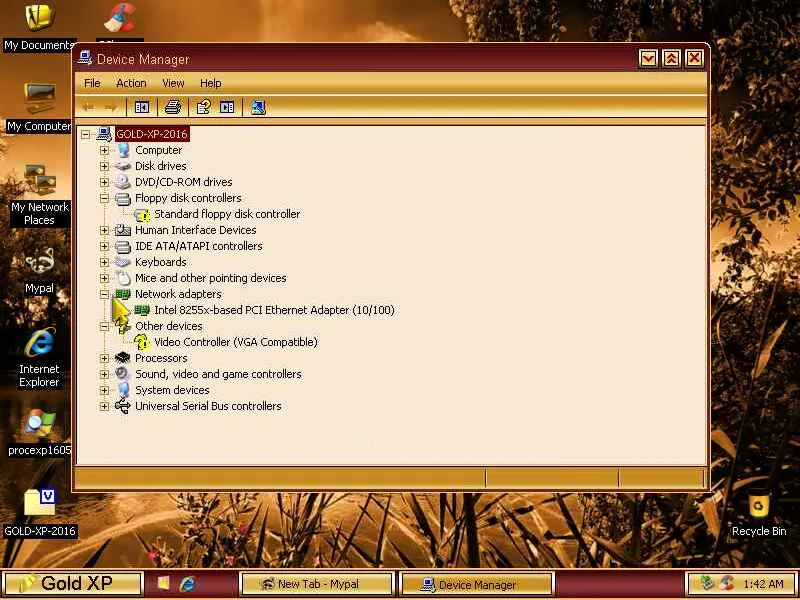Open the Action menu
The image size is (800, 600).
point(131,83)
